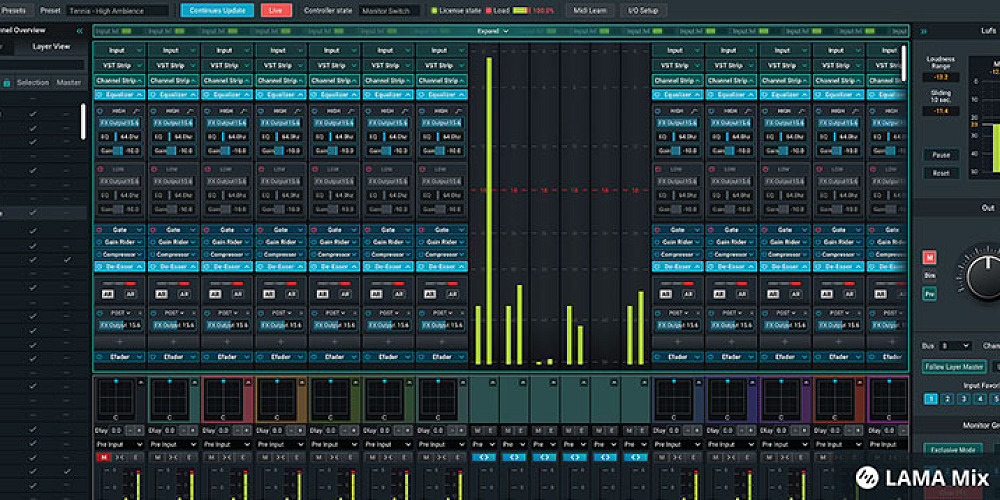The height and width of the screenshot is (500, 1000).
Task: Click the double-arrow icon beside Lufs panel
Action: 923,30
